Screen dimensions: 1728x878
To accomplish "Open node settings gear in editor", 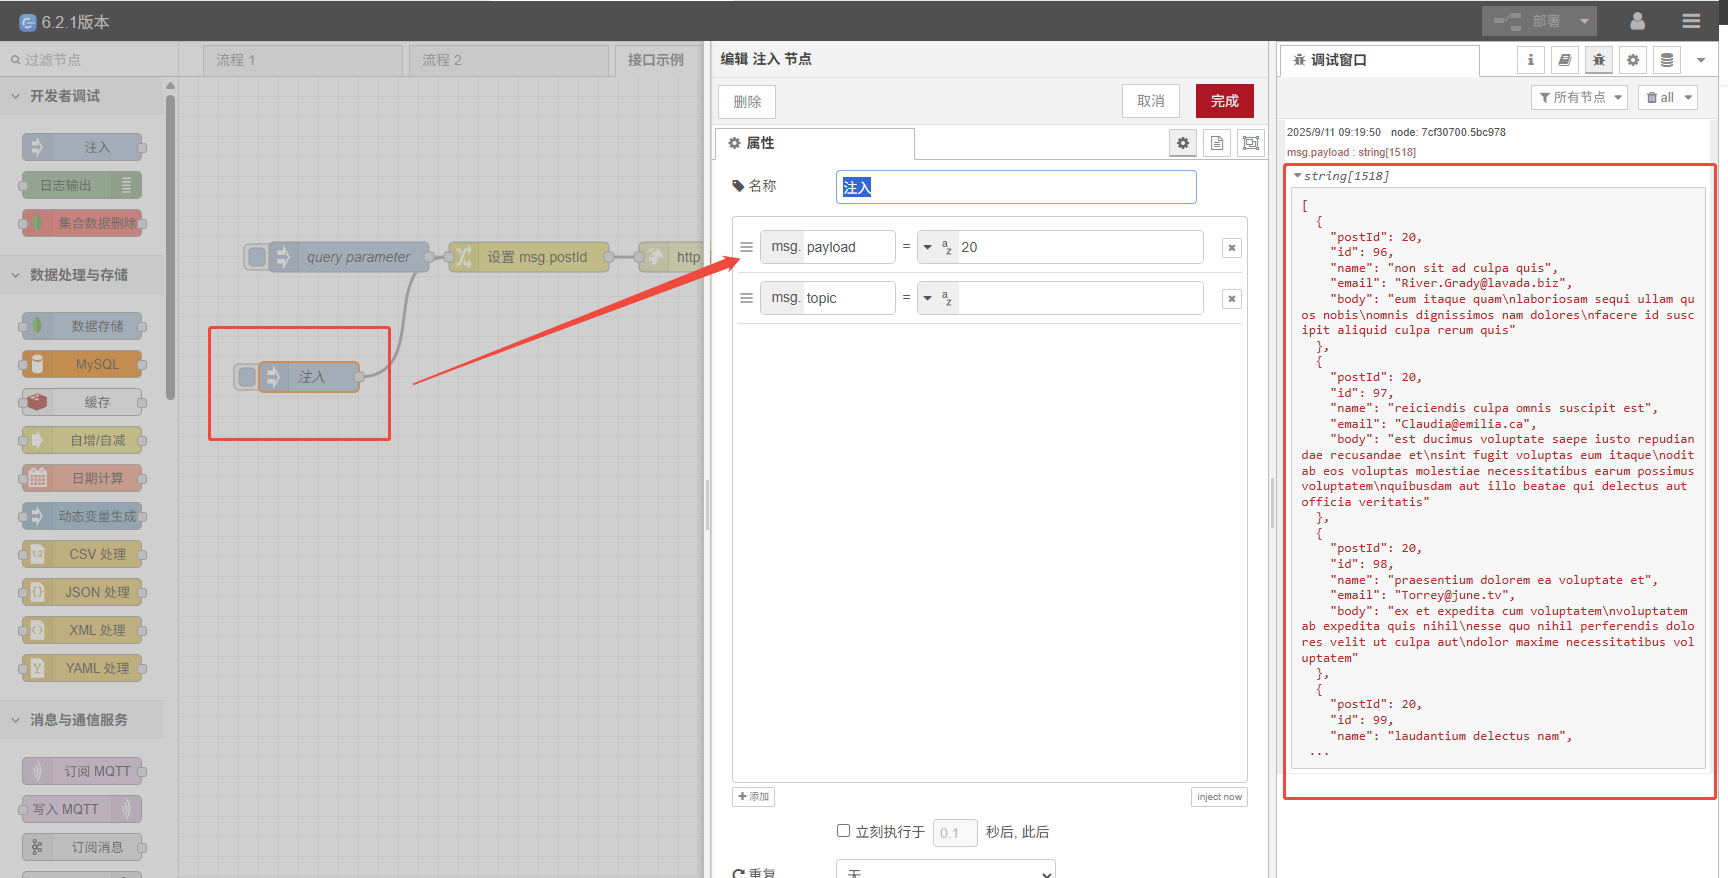I will 1183,143.
